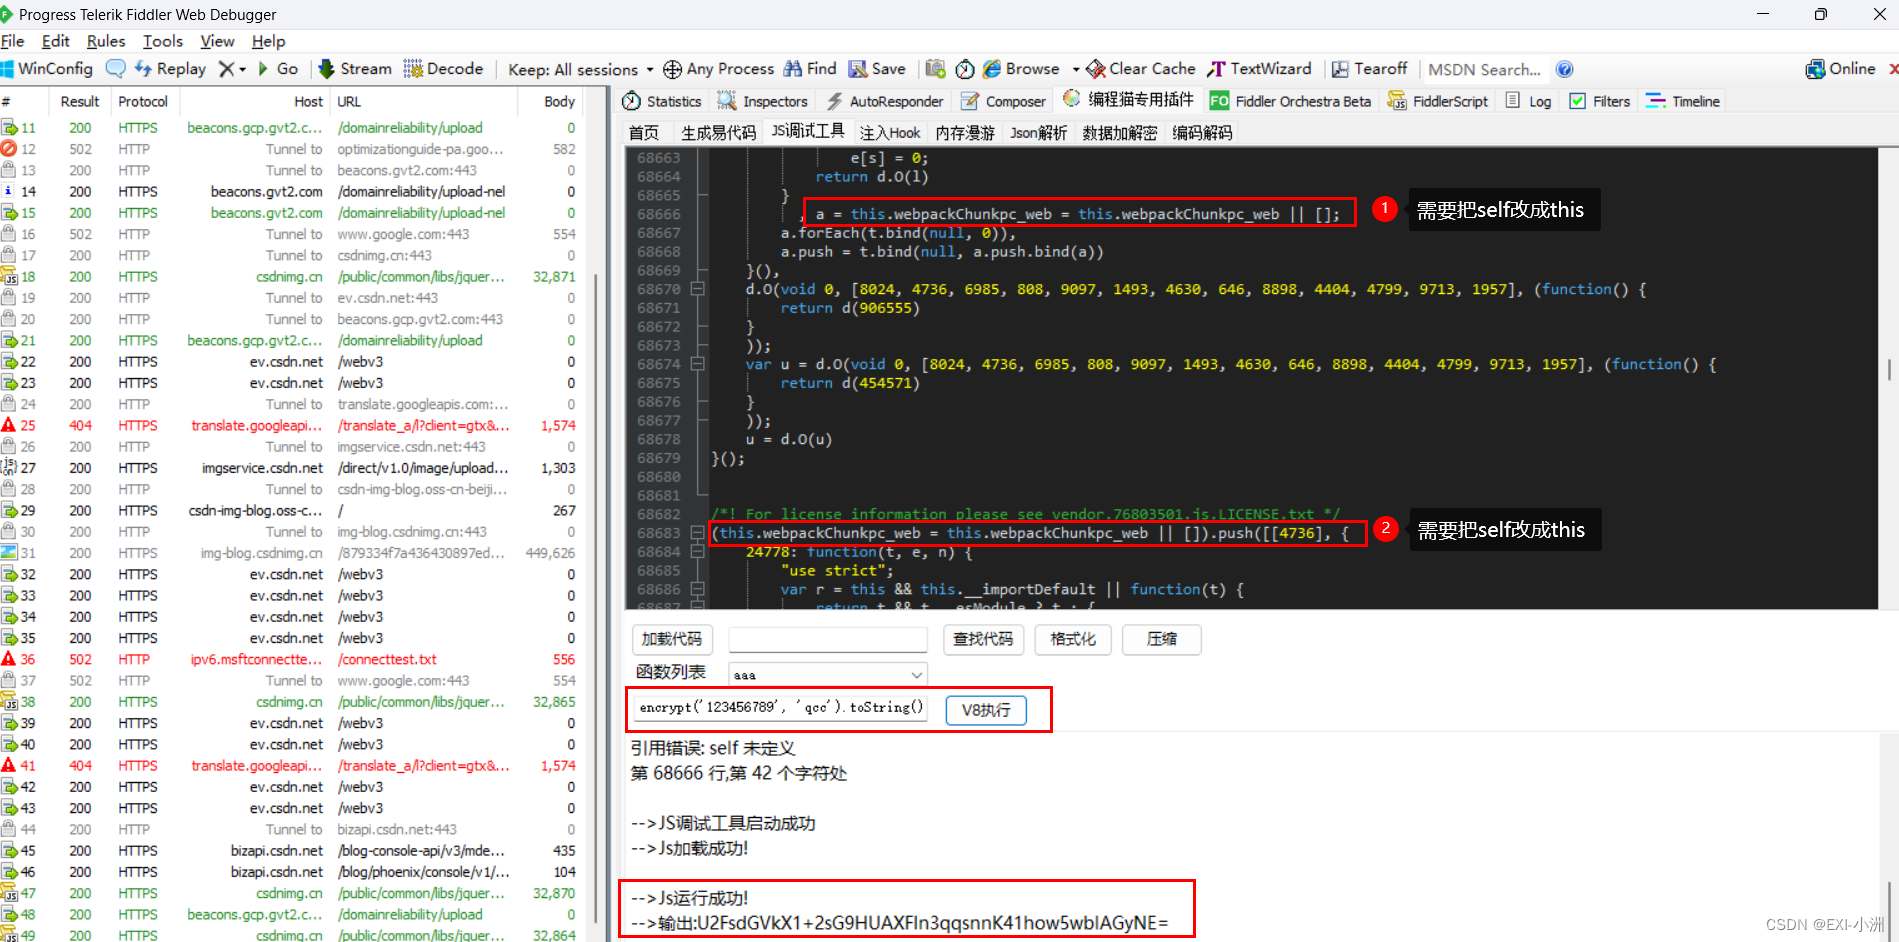Screen dimensions: 1899x942
Task: Open the Rules menu
Action: tap(106, 41)
